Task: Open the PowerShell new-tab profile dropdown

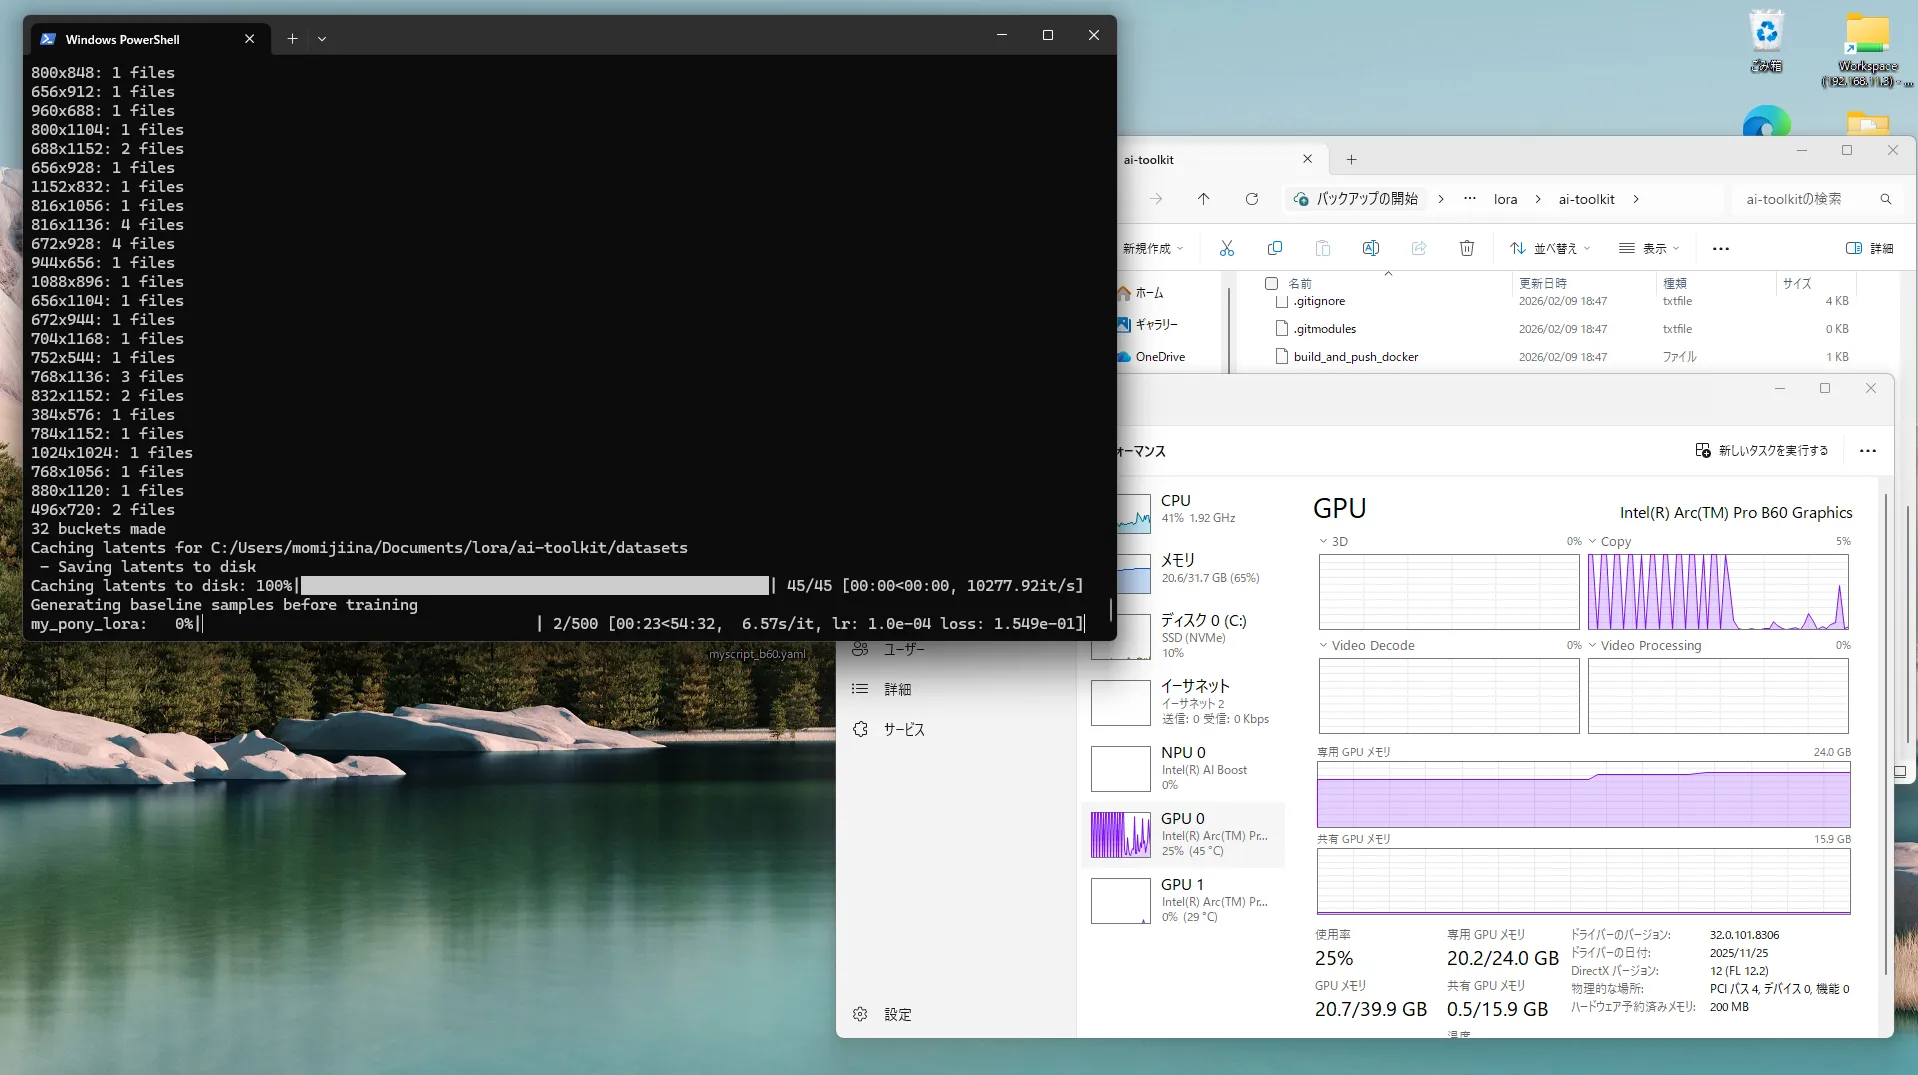Action: (322, 39)
